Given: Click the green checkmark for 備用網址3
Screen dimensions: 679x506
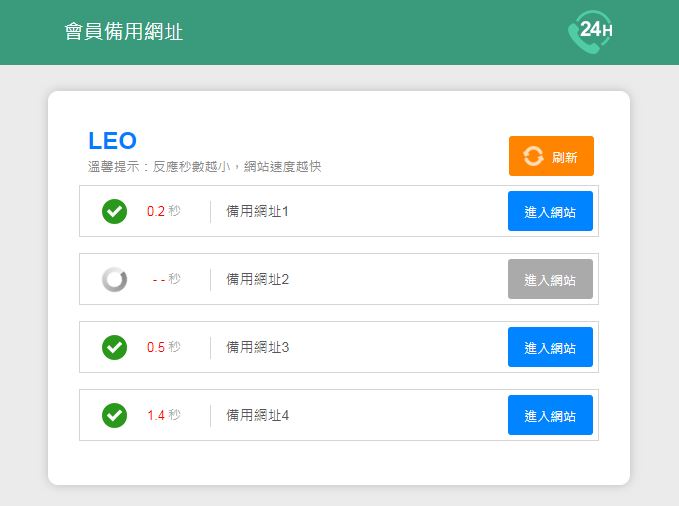Looking at the screenshot, I should tap(115, 347).
